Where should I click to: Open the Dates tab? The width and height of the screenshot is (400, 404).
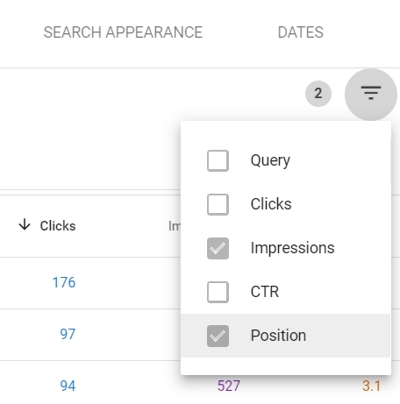click(x=301, y=33)
